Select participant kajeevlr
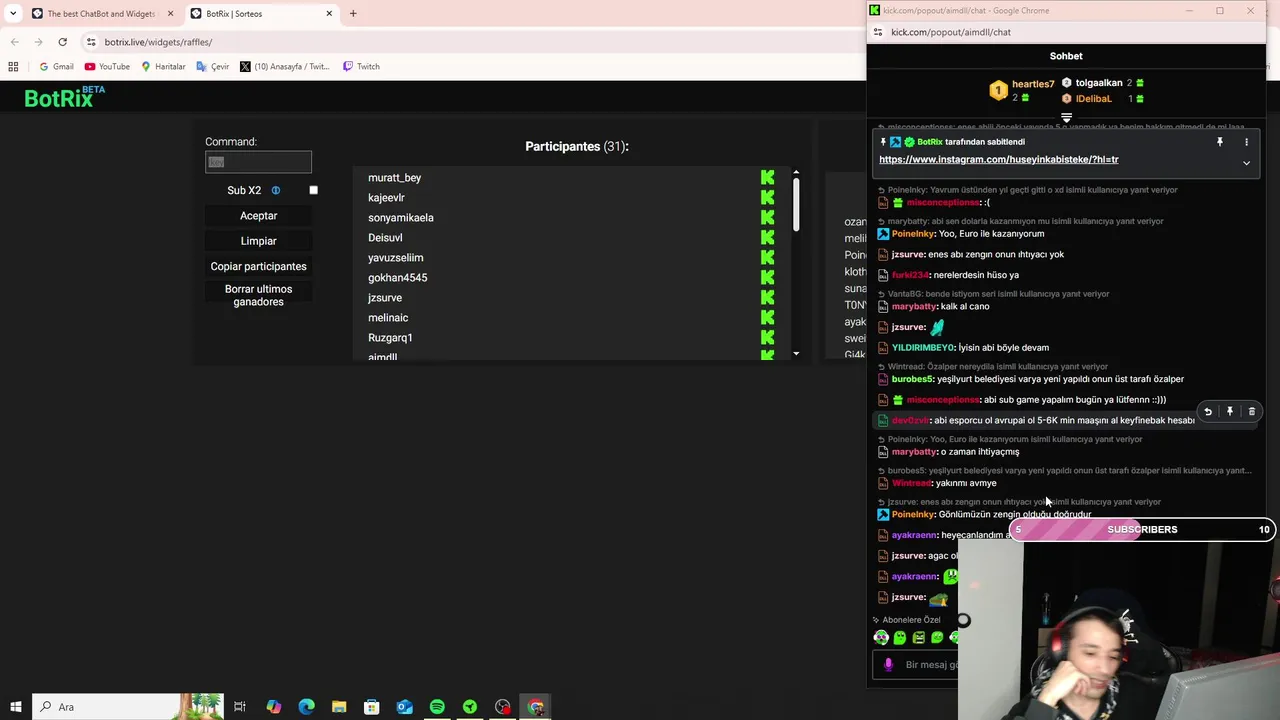This screenshot has width=1280, height=720. [x=386, y=198]
